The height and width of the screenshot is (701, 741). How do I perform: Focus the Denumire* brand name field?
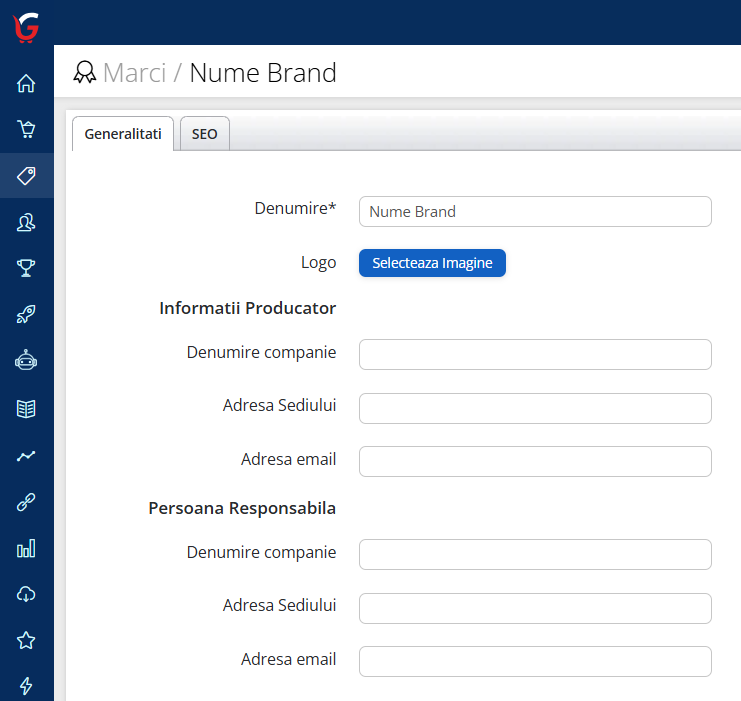(535, 212)
